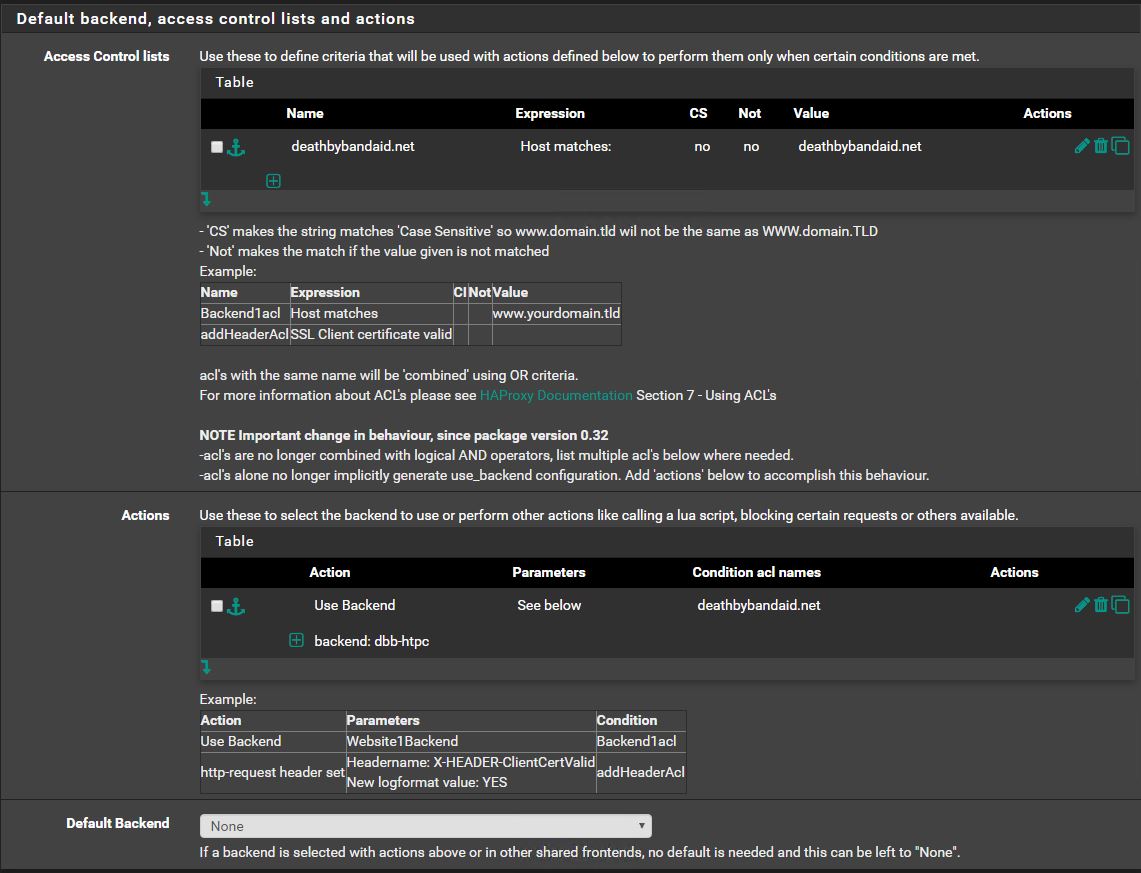
Task: Click the Use Backend action cell
Action: coord(354,605)
